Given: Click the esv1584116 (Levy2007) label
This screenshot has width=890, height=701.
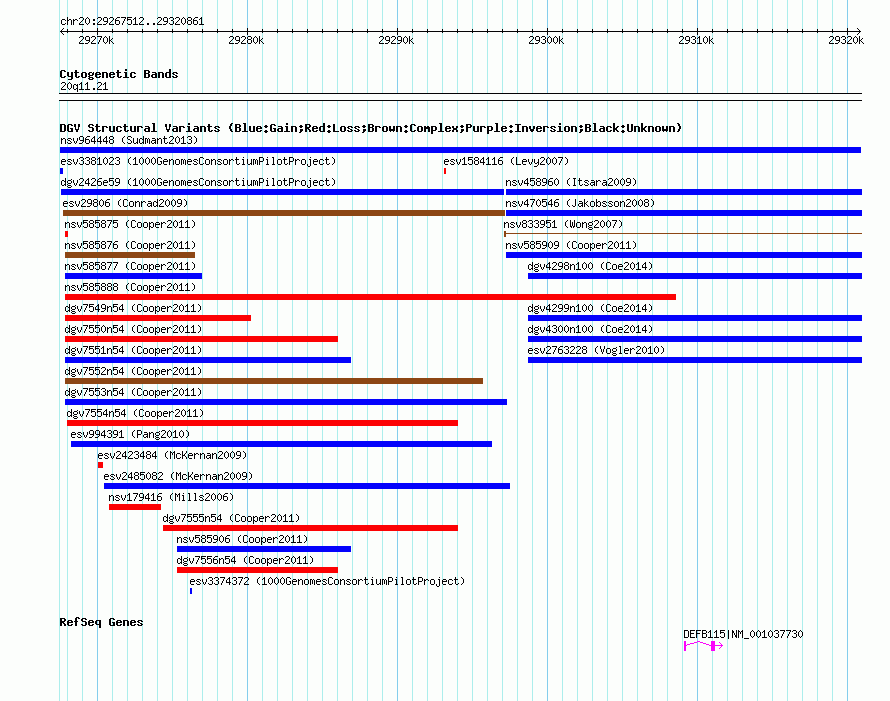Looking at the screenshot, I should [x=506, y=161].
